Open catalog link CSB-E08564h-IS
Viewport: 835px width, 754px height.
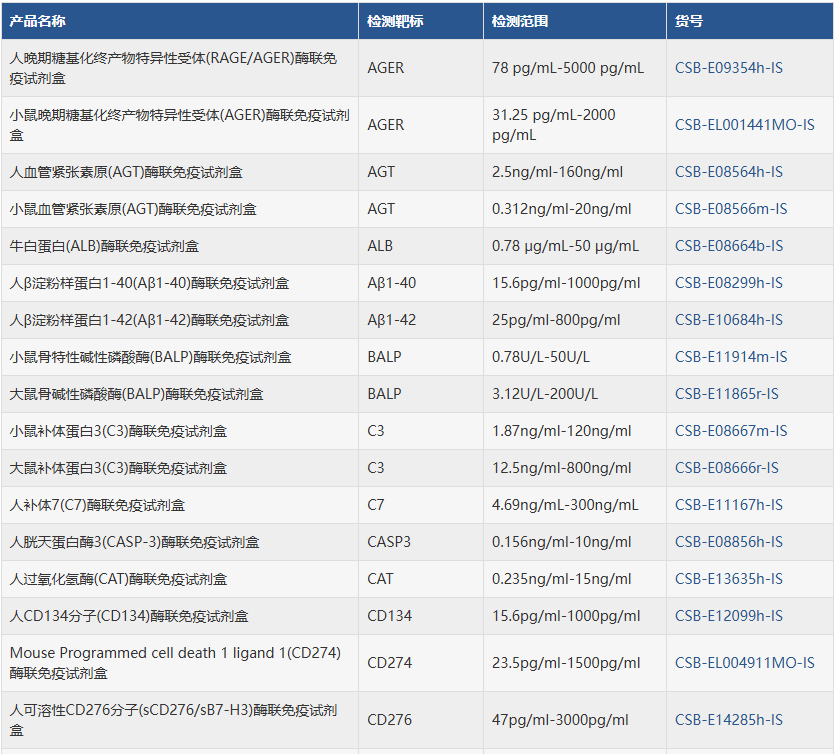point(728,172)
